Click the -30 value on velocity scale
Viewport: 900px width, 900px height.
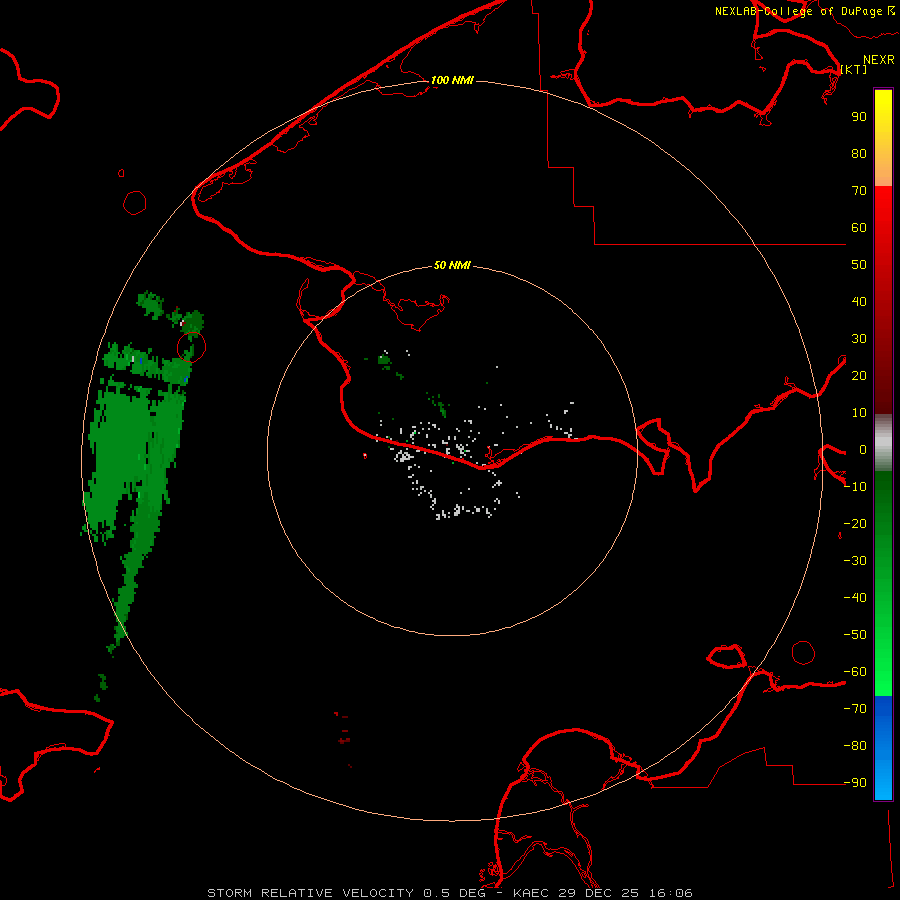click(x=855, y=561)
